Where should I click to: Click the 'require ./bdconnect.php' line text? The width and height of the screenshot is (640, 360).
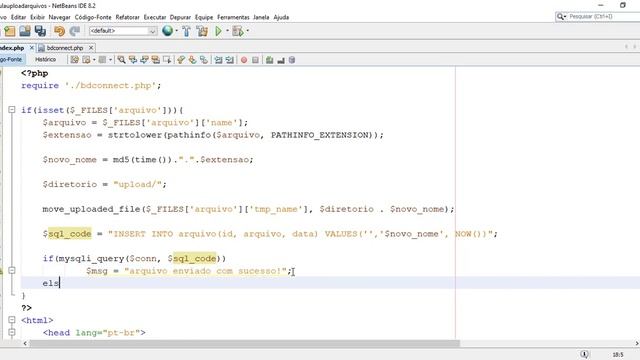coord(91,86)
